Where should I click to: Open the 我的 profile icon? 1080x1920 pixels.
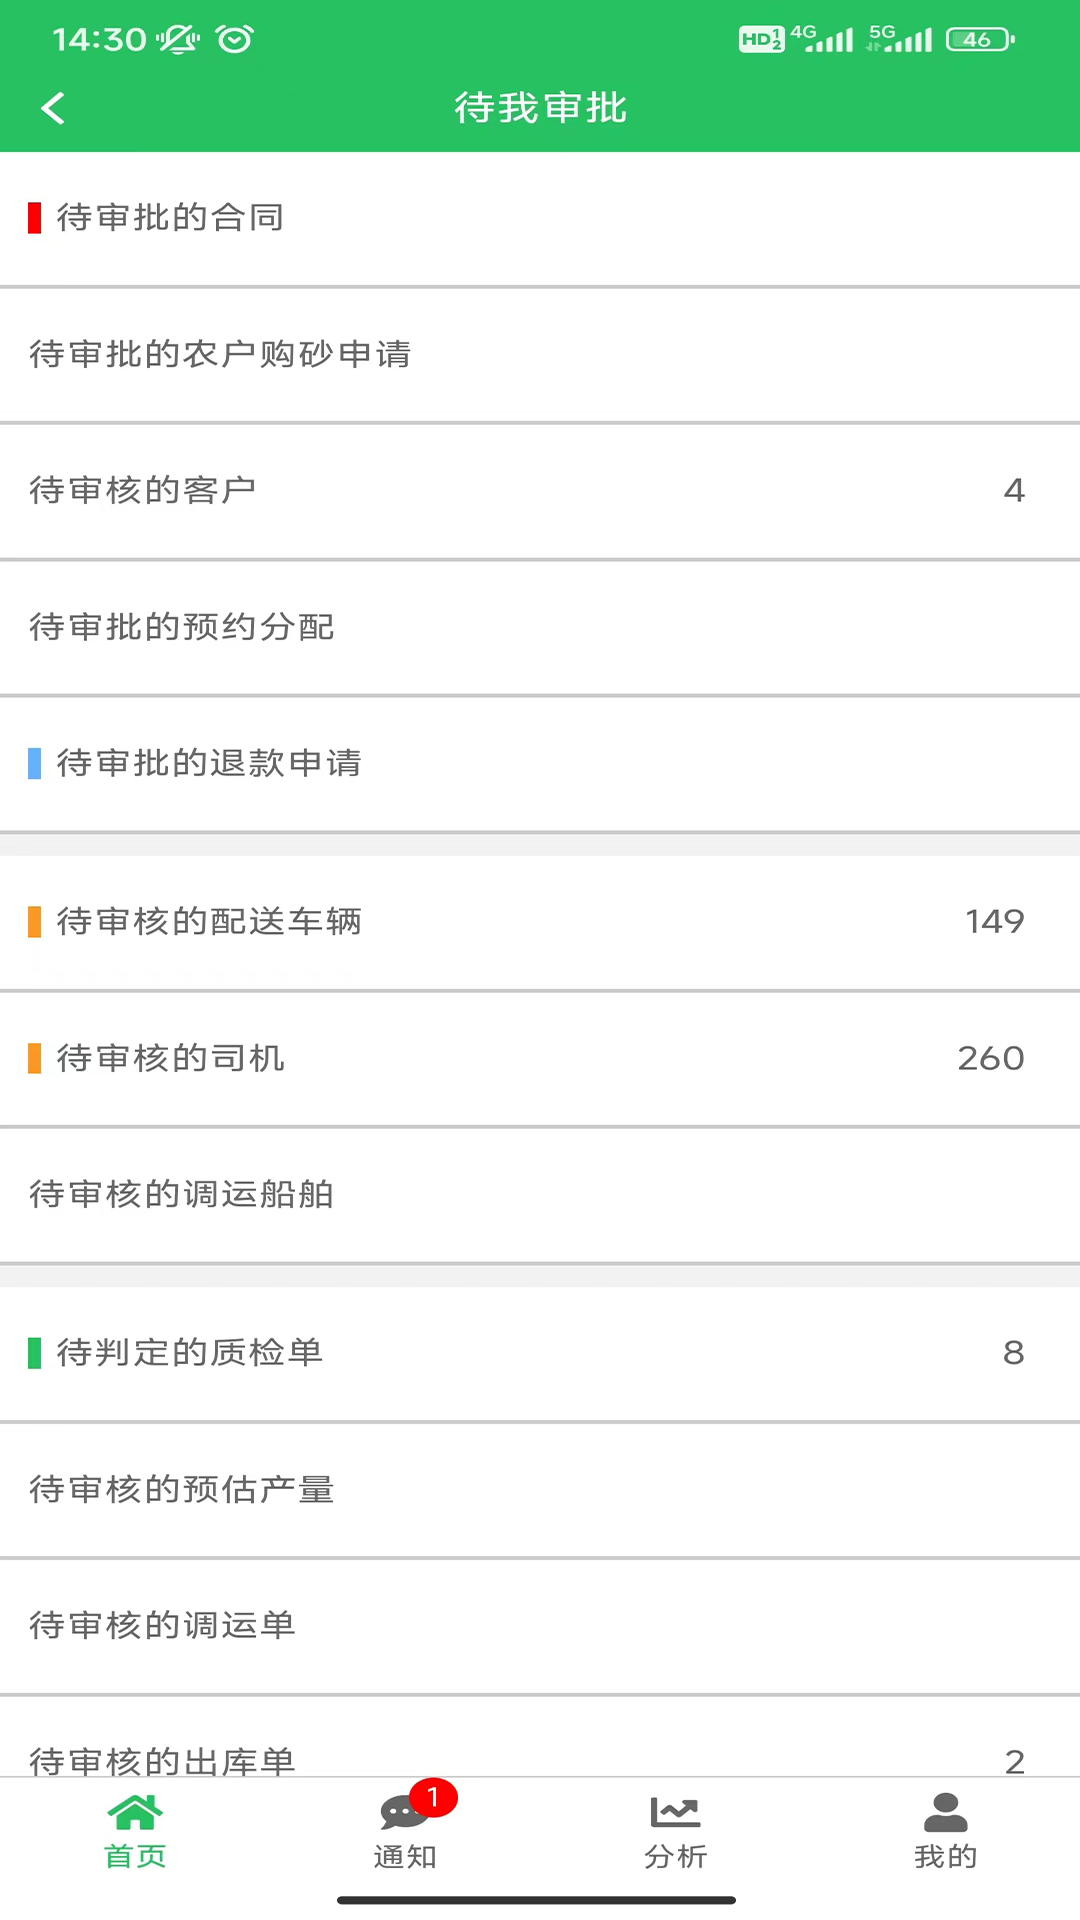point(945,1812)
